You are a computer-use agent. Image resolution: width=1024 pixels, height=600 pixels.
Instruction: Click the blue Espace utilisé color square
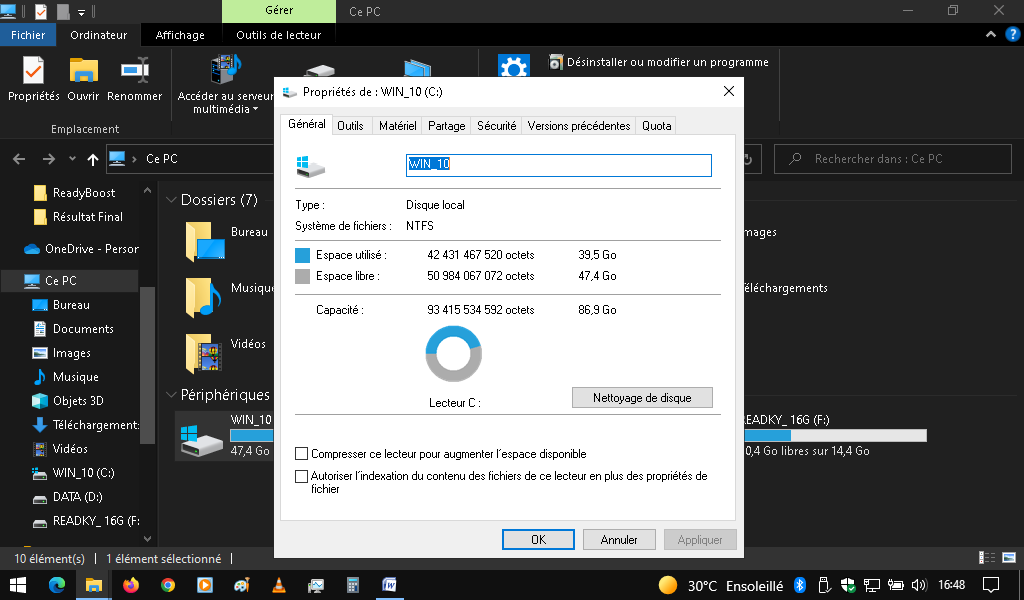[302, 255]
